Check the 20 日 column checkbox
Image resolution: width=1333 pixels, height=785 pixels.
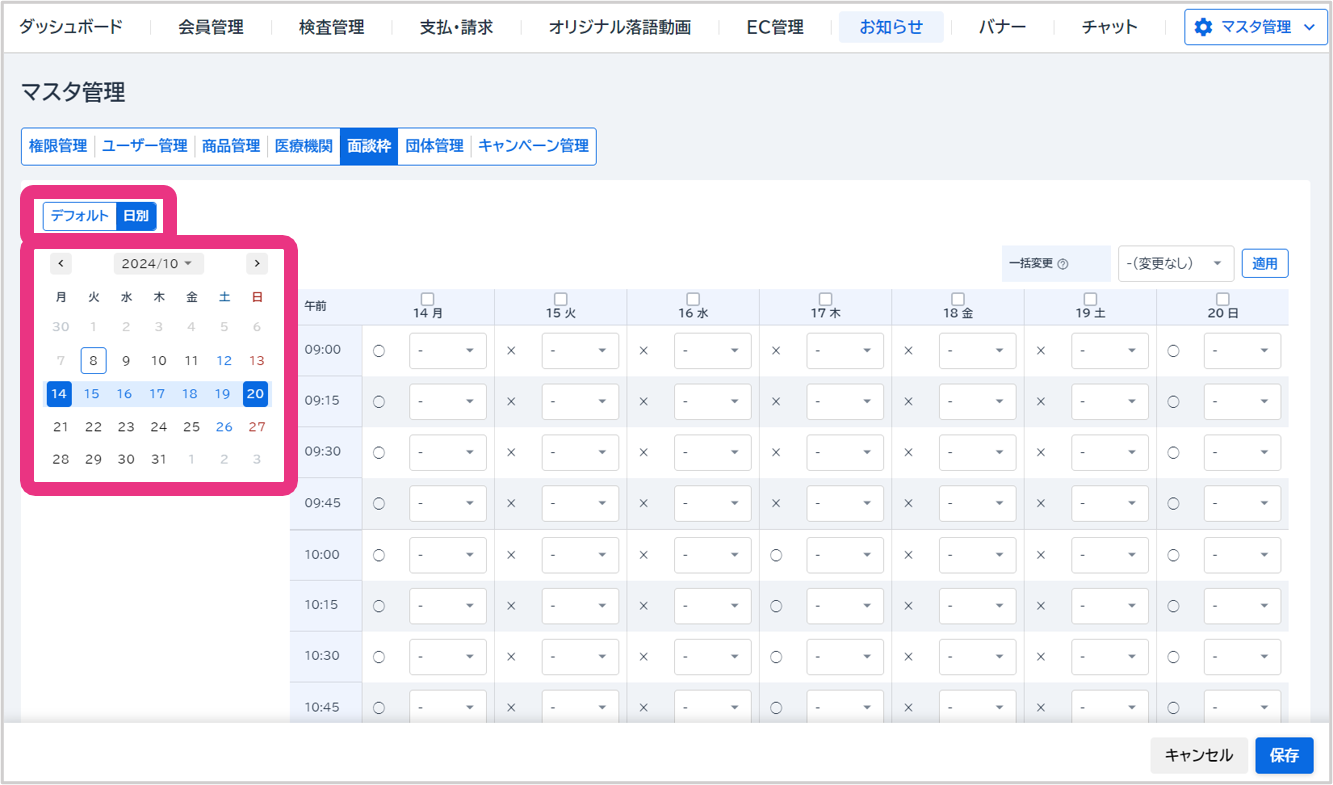click(1222, 299)
